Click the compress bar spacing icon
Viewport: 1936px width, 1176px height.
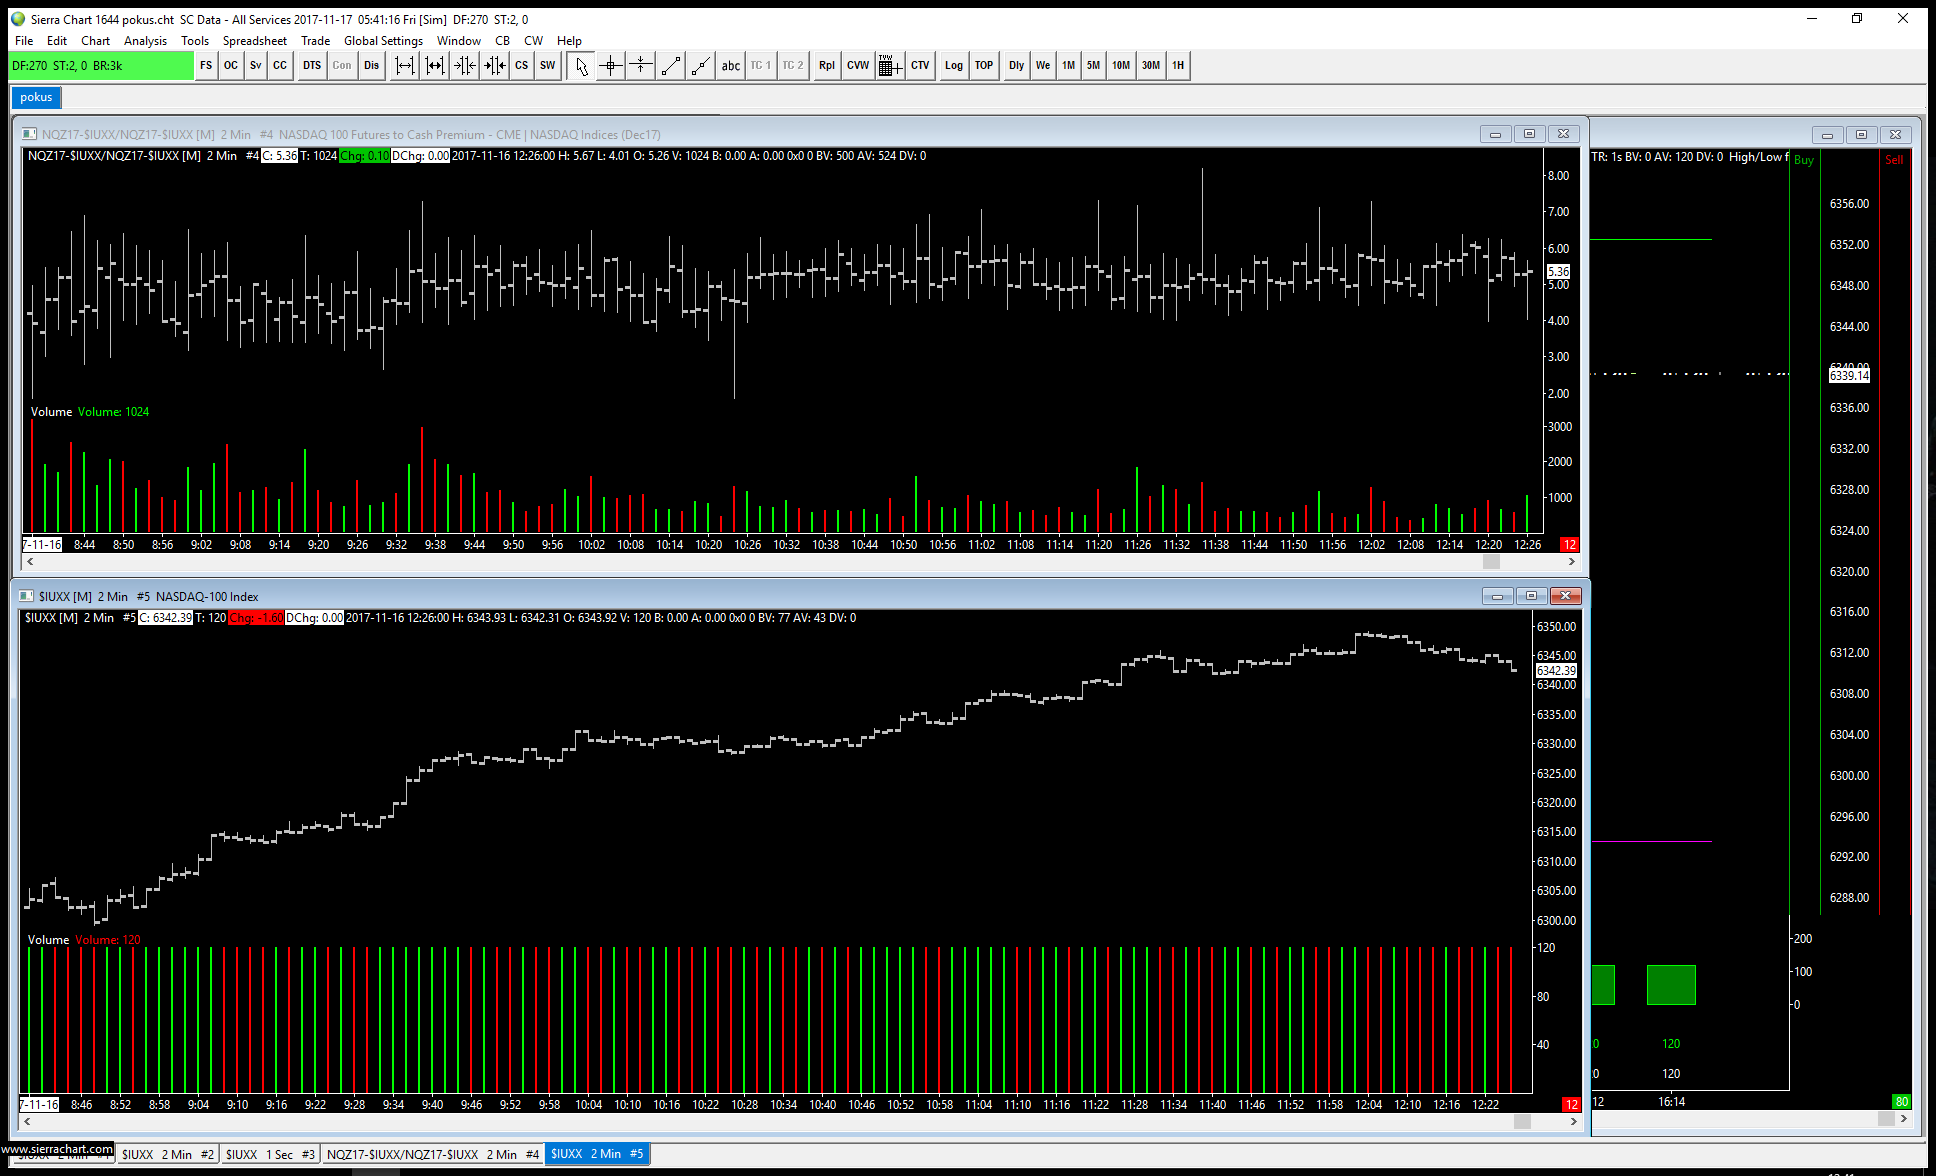(x=465, y=66)
